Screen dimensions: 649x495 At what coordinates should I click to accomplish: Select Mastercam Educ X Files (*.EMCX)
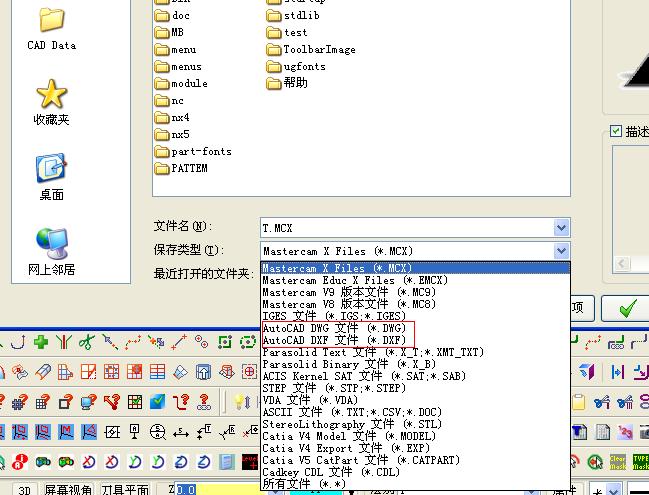pos(415,280)
